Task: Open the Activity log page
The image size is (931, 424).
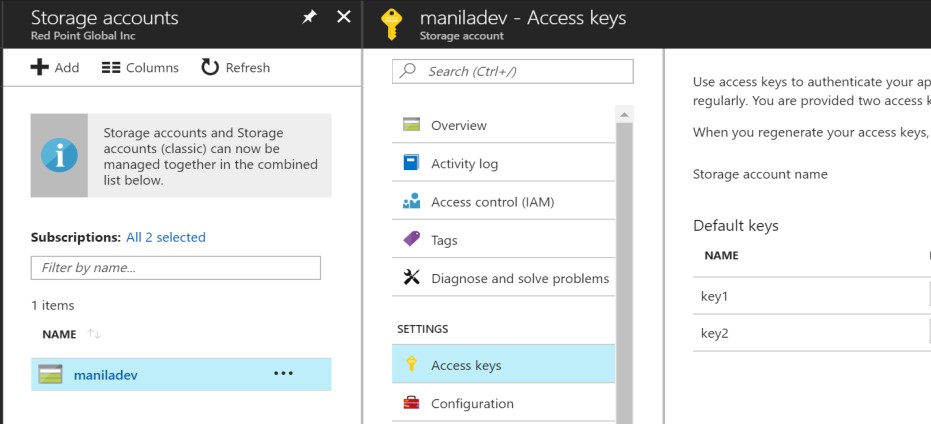Action: (464, 163)
